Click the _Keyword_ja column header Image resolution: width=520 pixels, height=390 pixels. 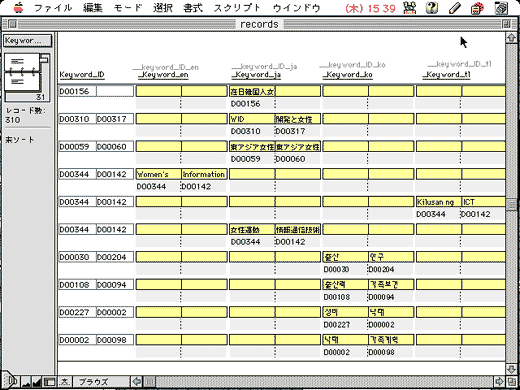[256, 75]
